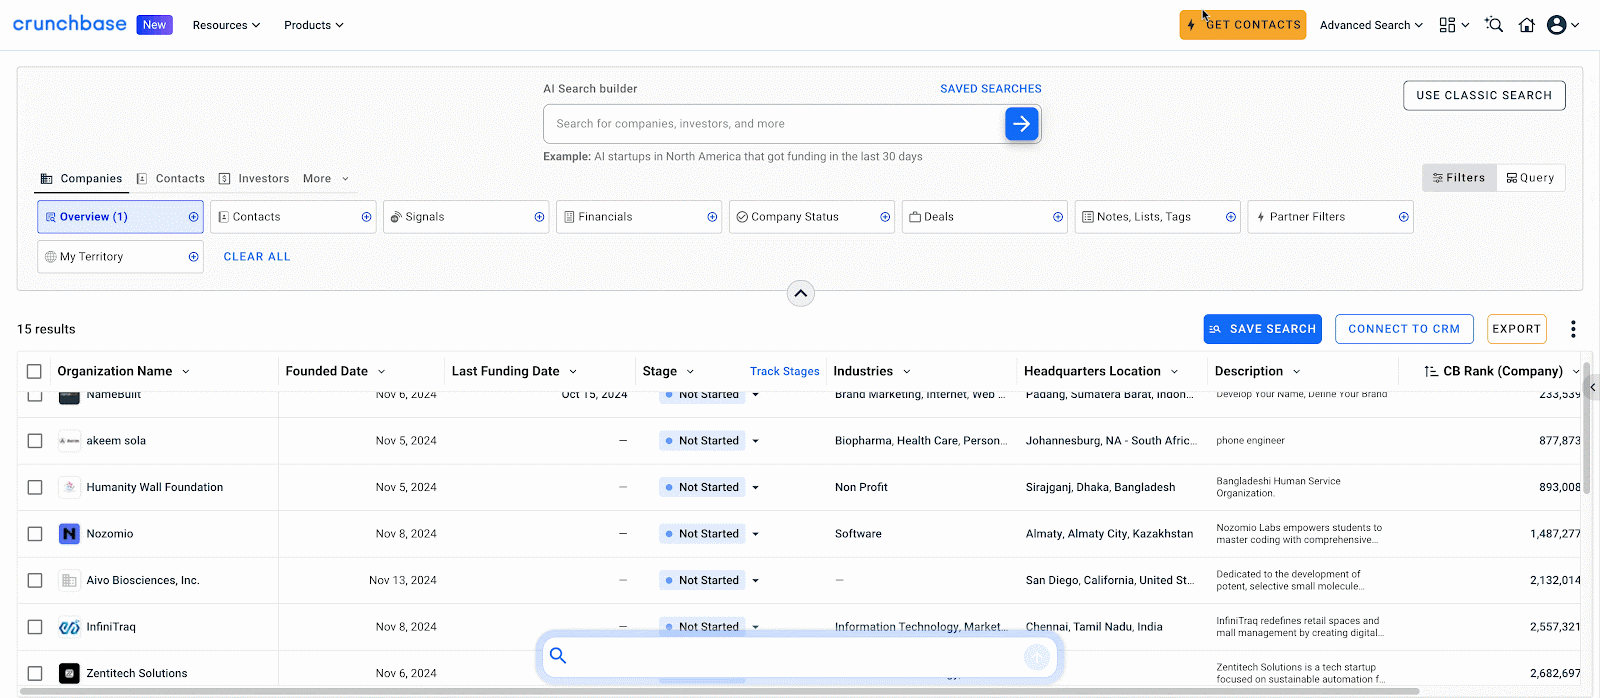Click the horizontal scrollbar below the table
The width and height of the screenshot is (1600, 698).
720,691
